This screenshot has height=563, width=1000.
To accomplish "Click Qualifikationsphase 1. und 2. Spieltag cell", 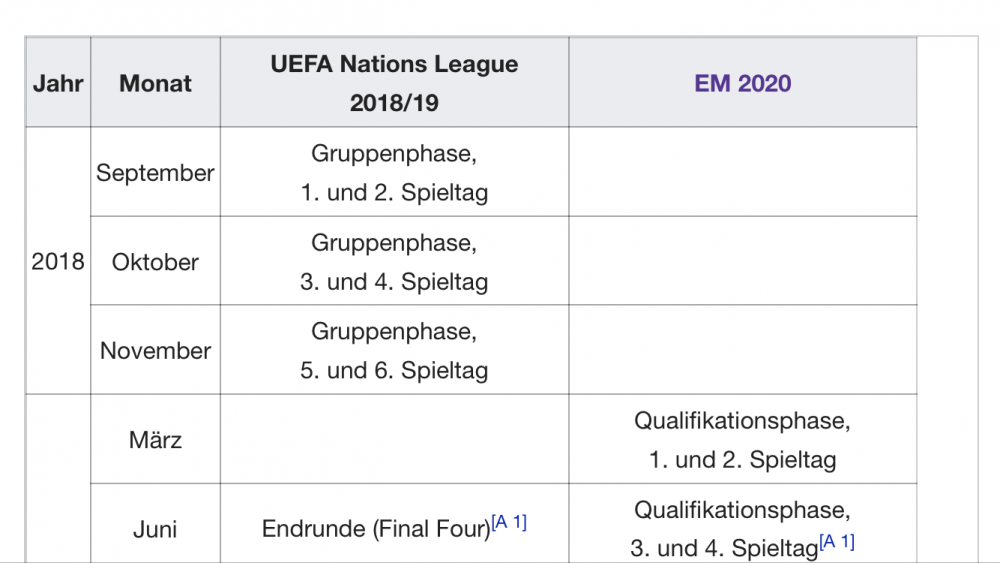I will point(742,439).
